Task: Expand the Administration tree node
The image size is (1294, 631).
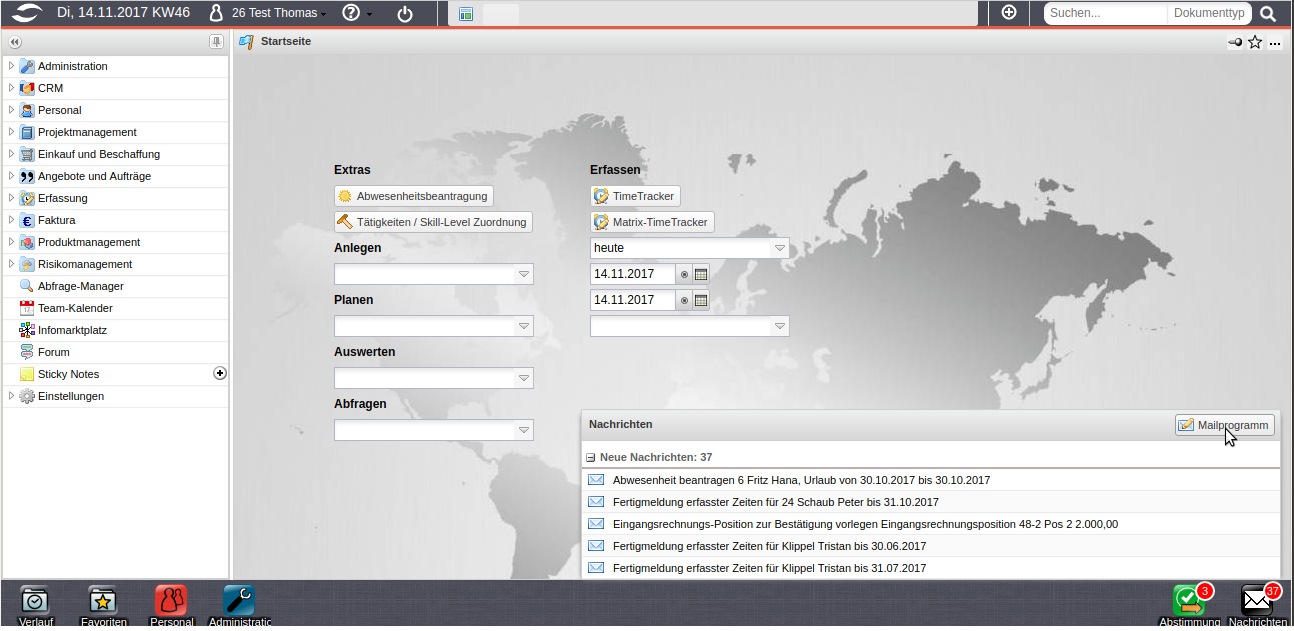Action: point(11,66)
